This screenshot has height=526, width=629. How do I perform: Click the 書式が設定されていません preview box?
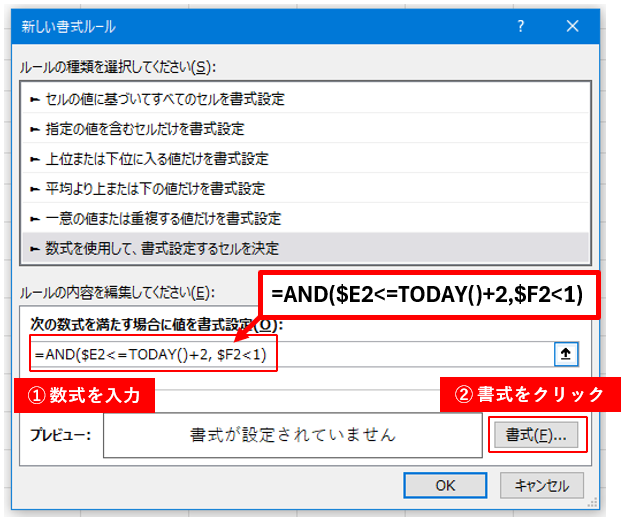(x=292, y=435)
